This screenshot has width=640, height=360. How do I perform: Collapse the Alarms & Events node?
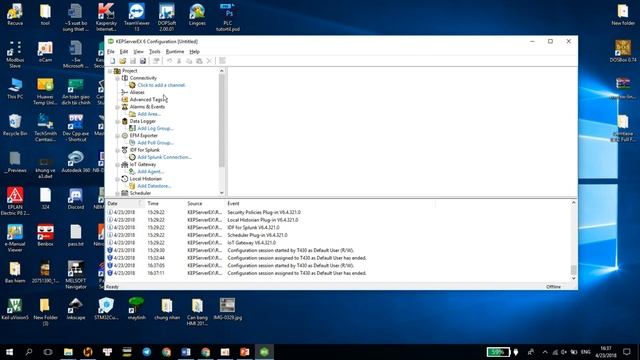pos(118,107)
